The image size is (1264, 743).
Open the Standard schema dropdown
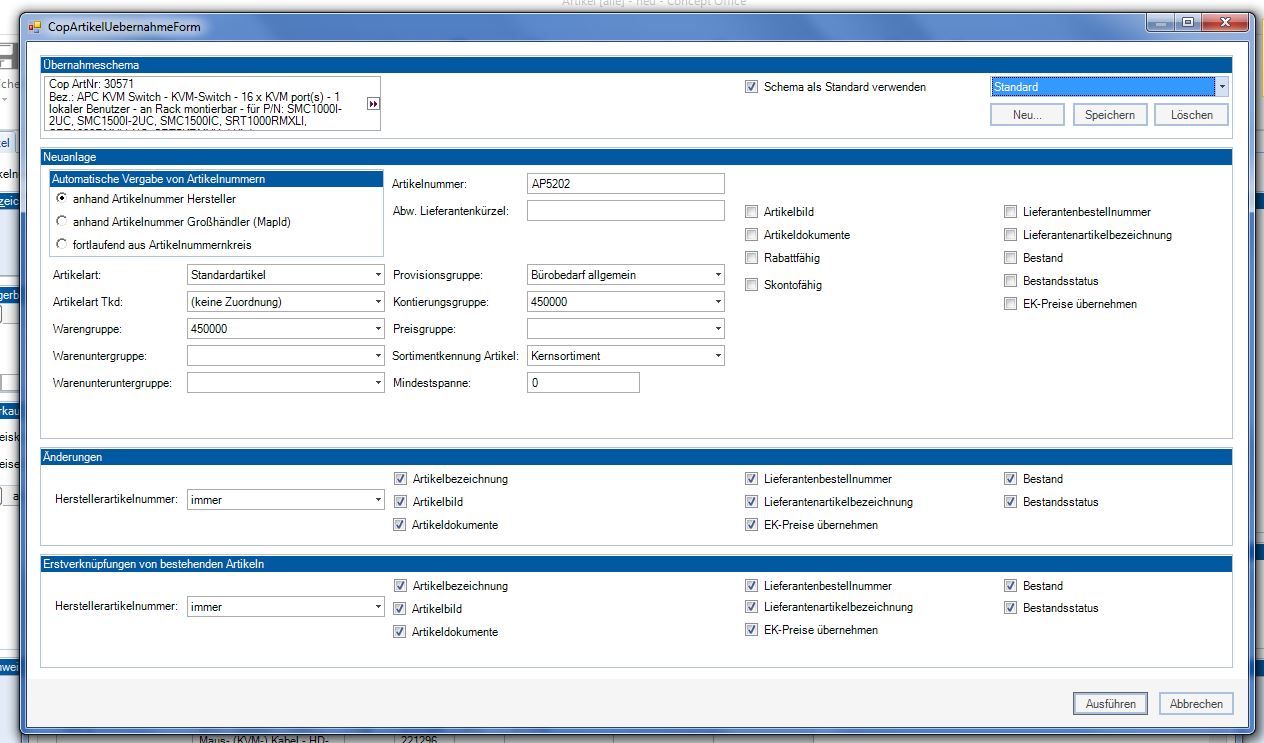(1221, 87)
